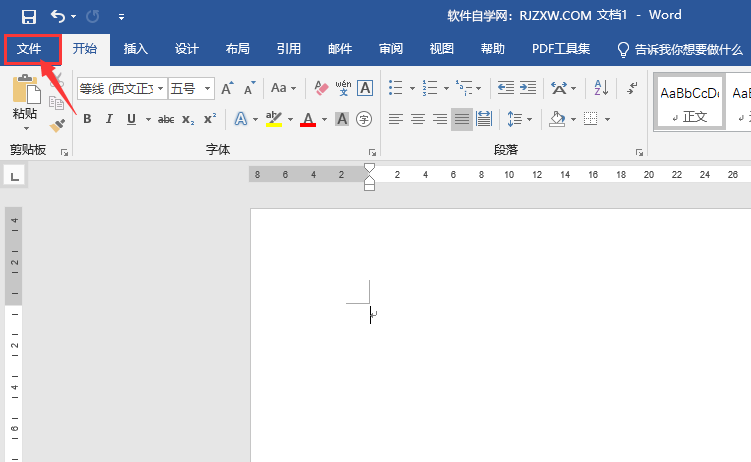Open the 邮件 (Mailings) tab

point(340,49)
